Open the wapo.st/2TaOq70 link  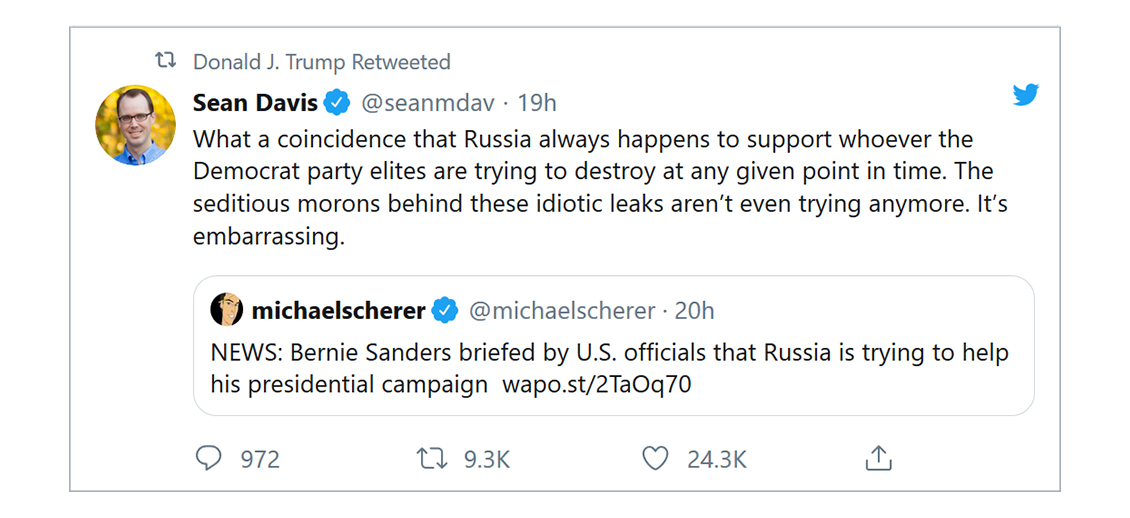click(x=599, y=384)
